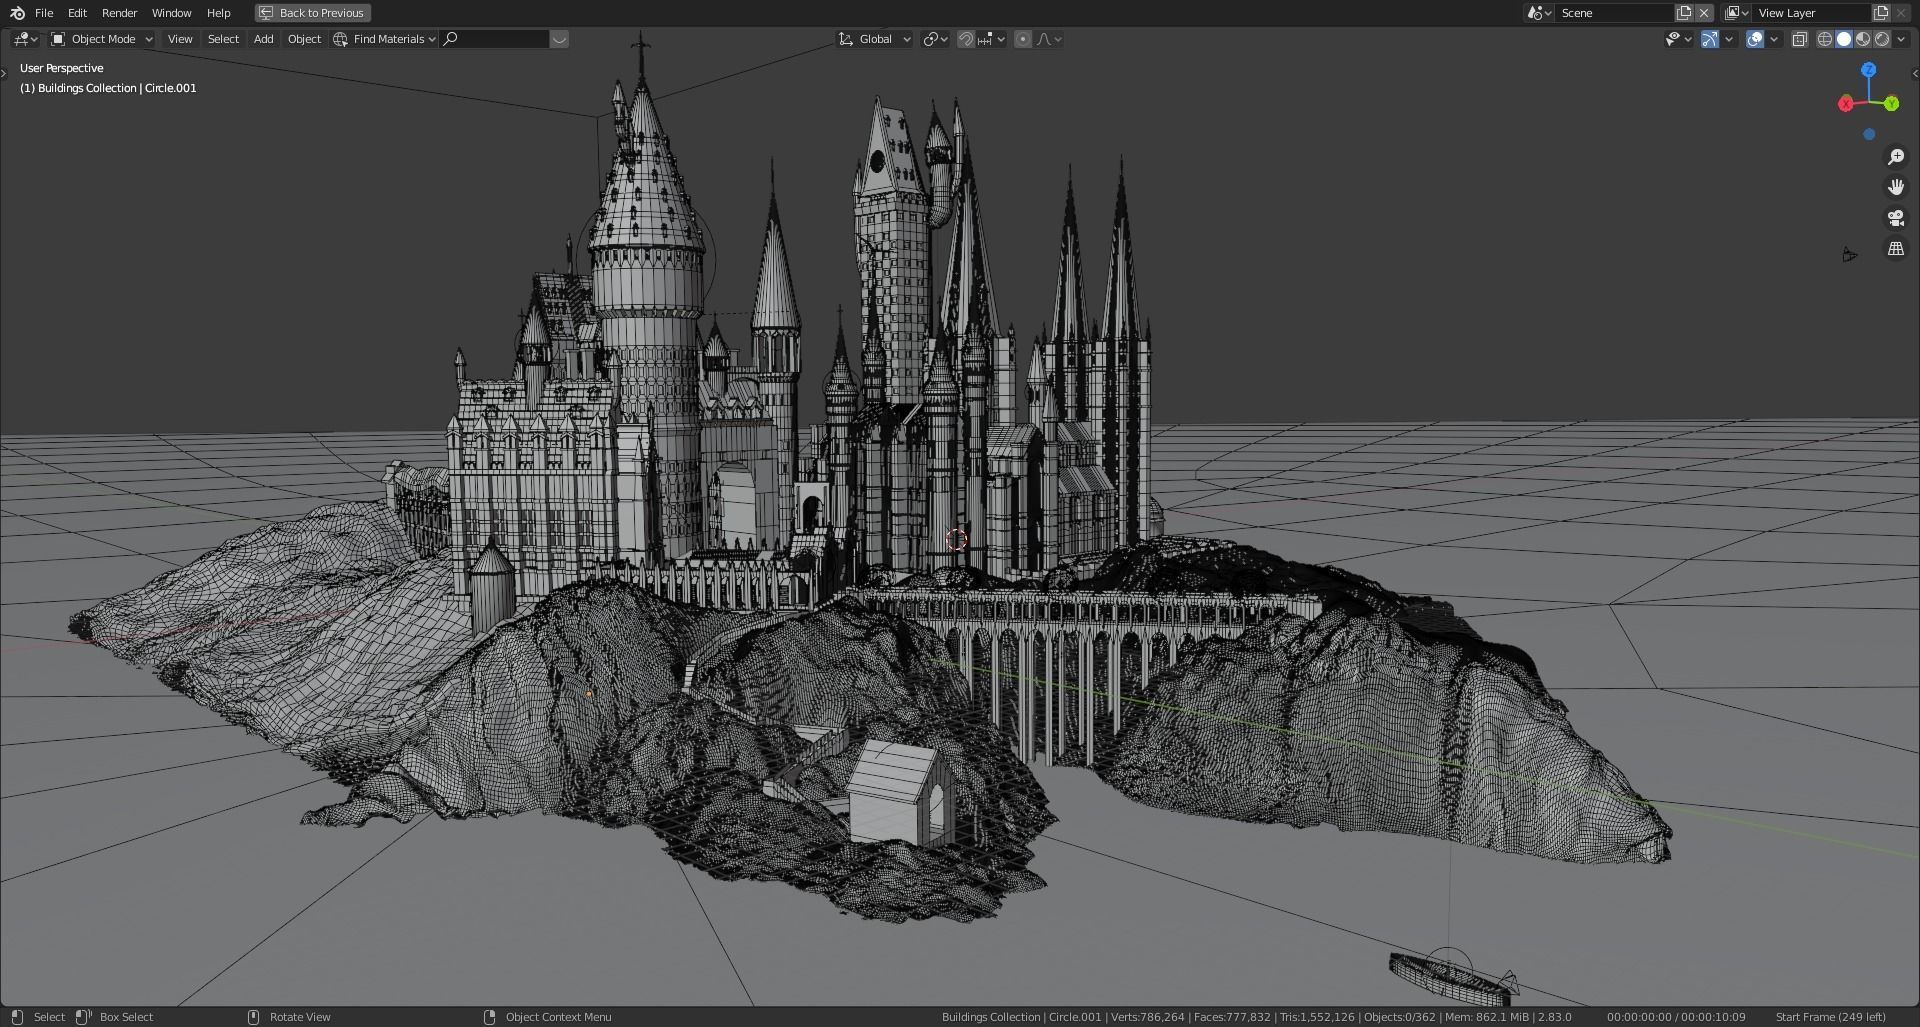Click the 3D cursor in the viewport

pos(956,540)
